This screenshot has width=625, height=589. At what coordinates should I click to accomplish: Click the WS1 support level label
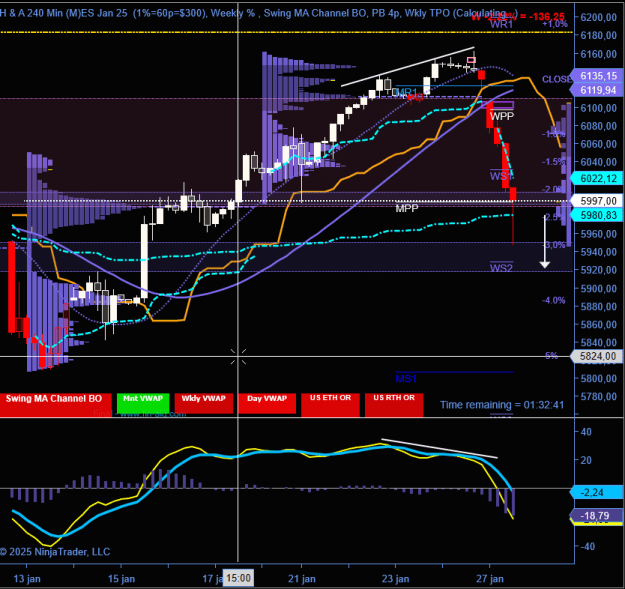click(501, 176)
